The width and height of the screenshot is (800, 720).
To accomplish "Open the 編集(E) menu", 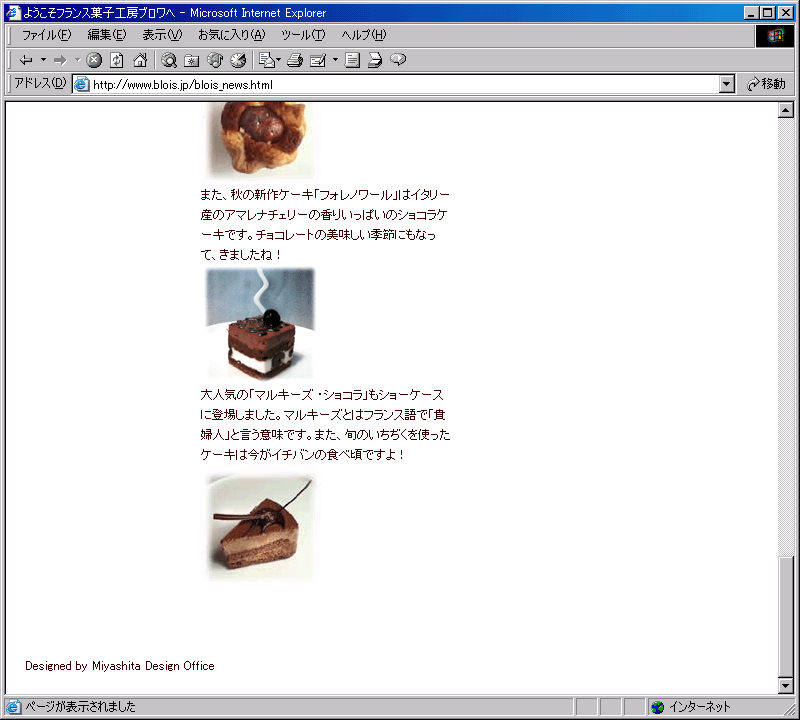I will pos(107,35).
